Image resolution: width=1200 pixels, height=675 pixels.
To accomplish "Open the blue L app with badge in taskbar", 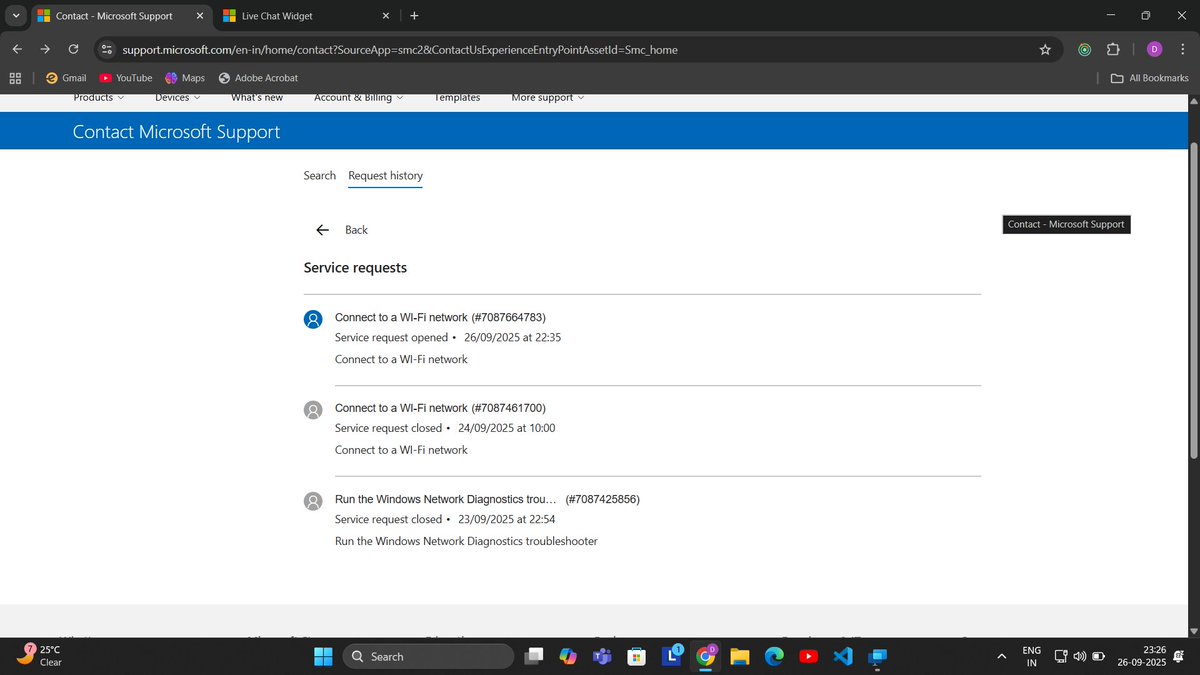I will point(672,656).
